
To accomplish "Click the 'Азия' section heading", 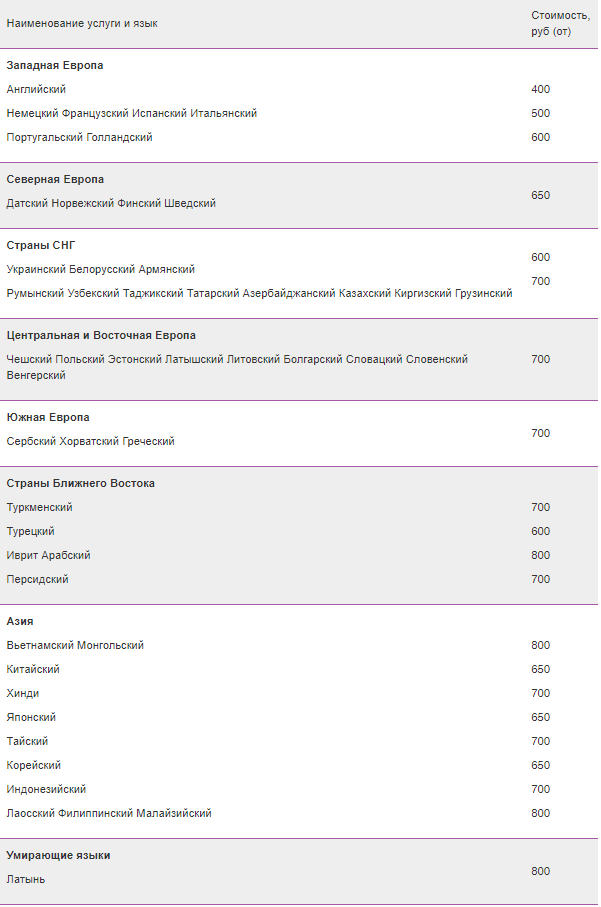I will [x=20, y=621].
